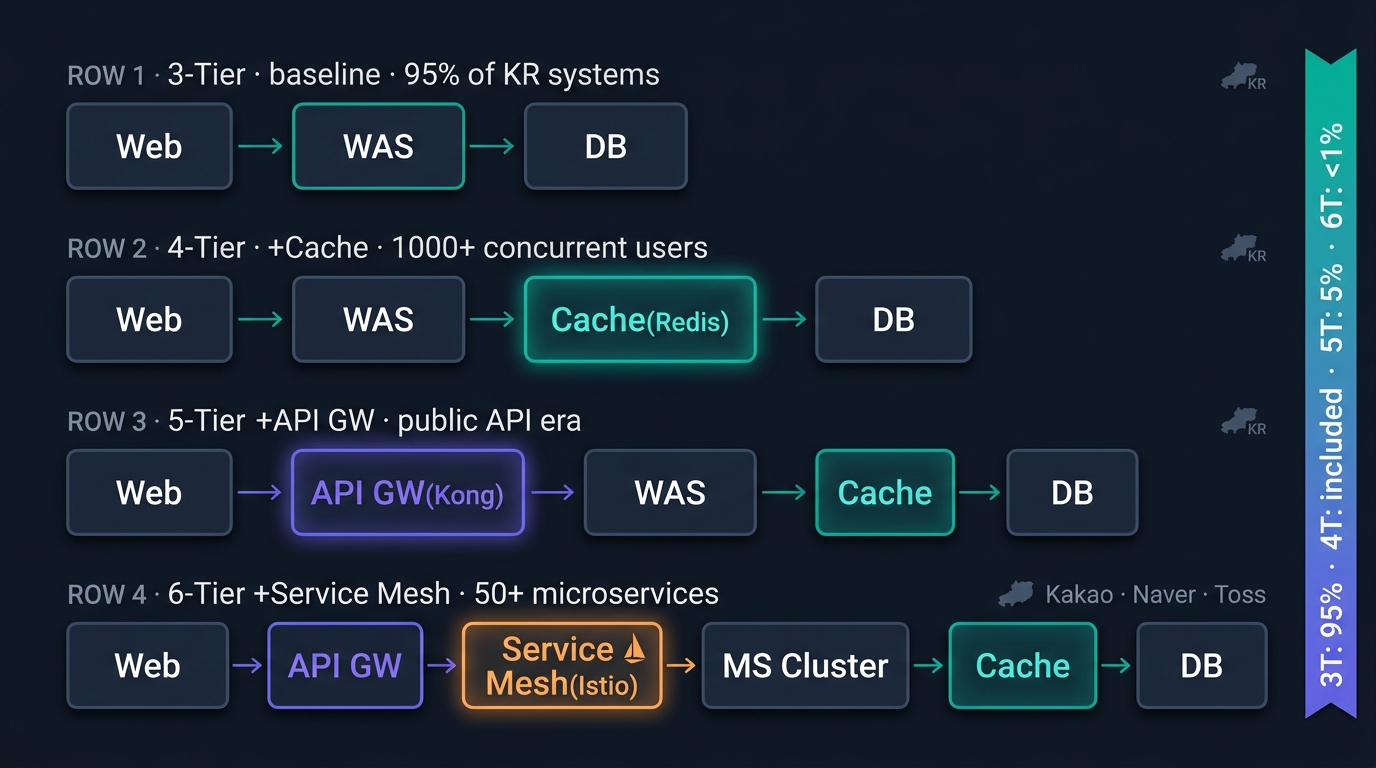The width and height of the screenshot is (1376, 768).
Task: Click the Row 4 6-Tier +Service Mesh heading
Action: pos(393,594)
